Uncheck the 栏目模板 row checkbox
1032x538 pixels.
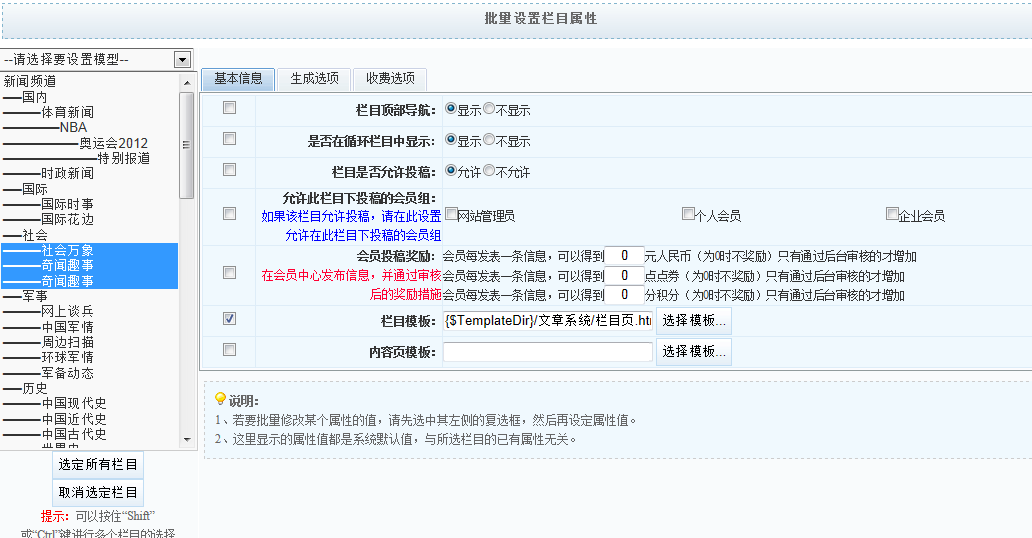[x=229, y=319]
